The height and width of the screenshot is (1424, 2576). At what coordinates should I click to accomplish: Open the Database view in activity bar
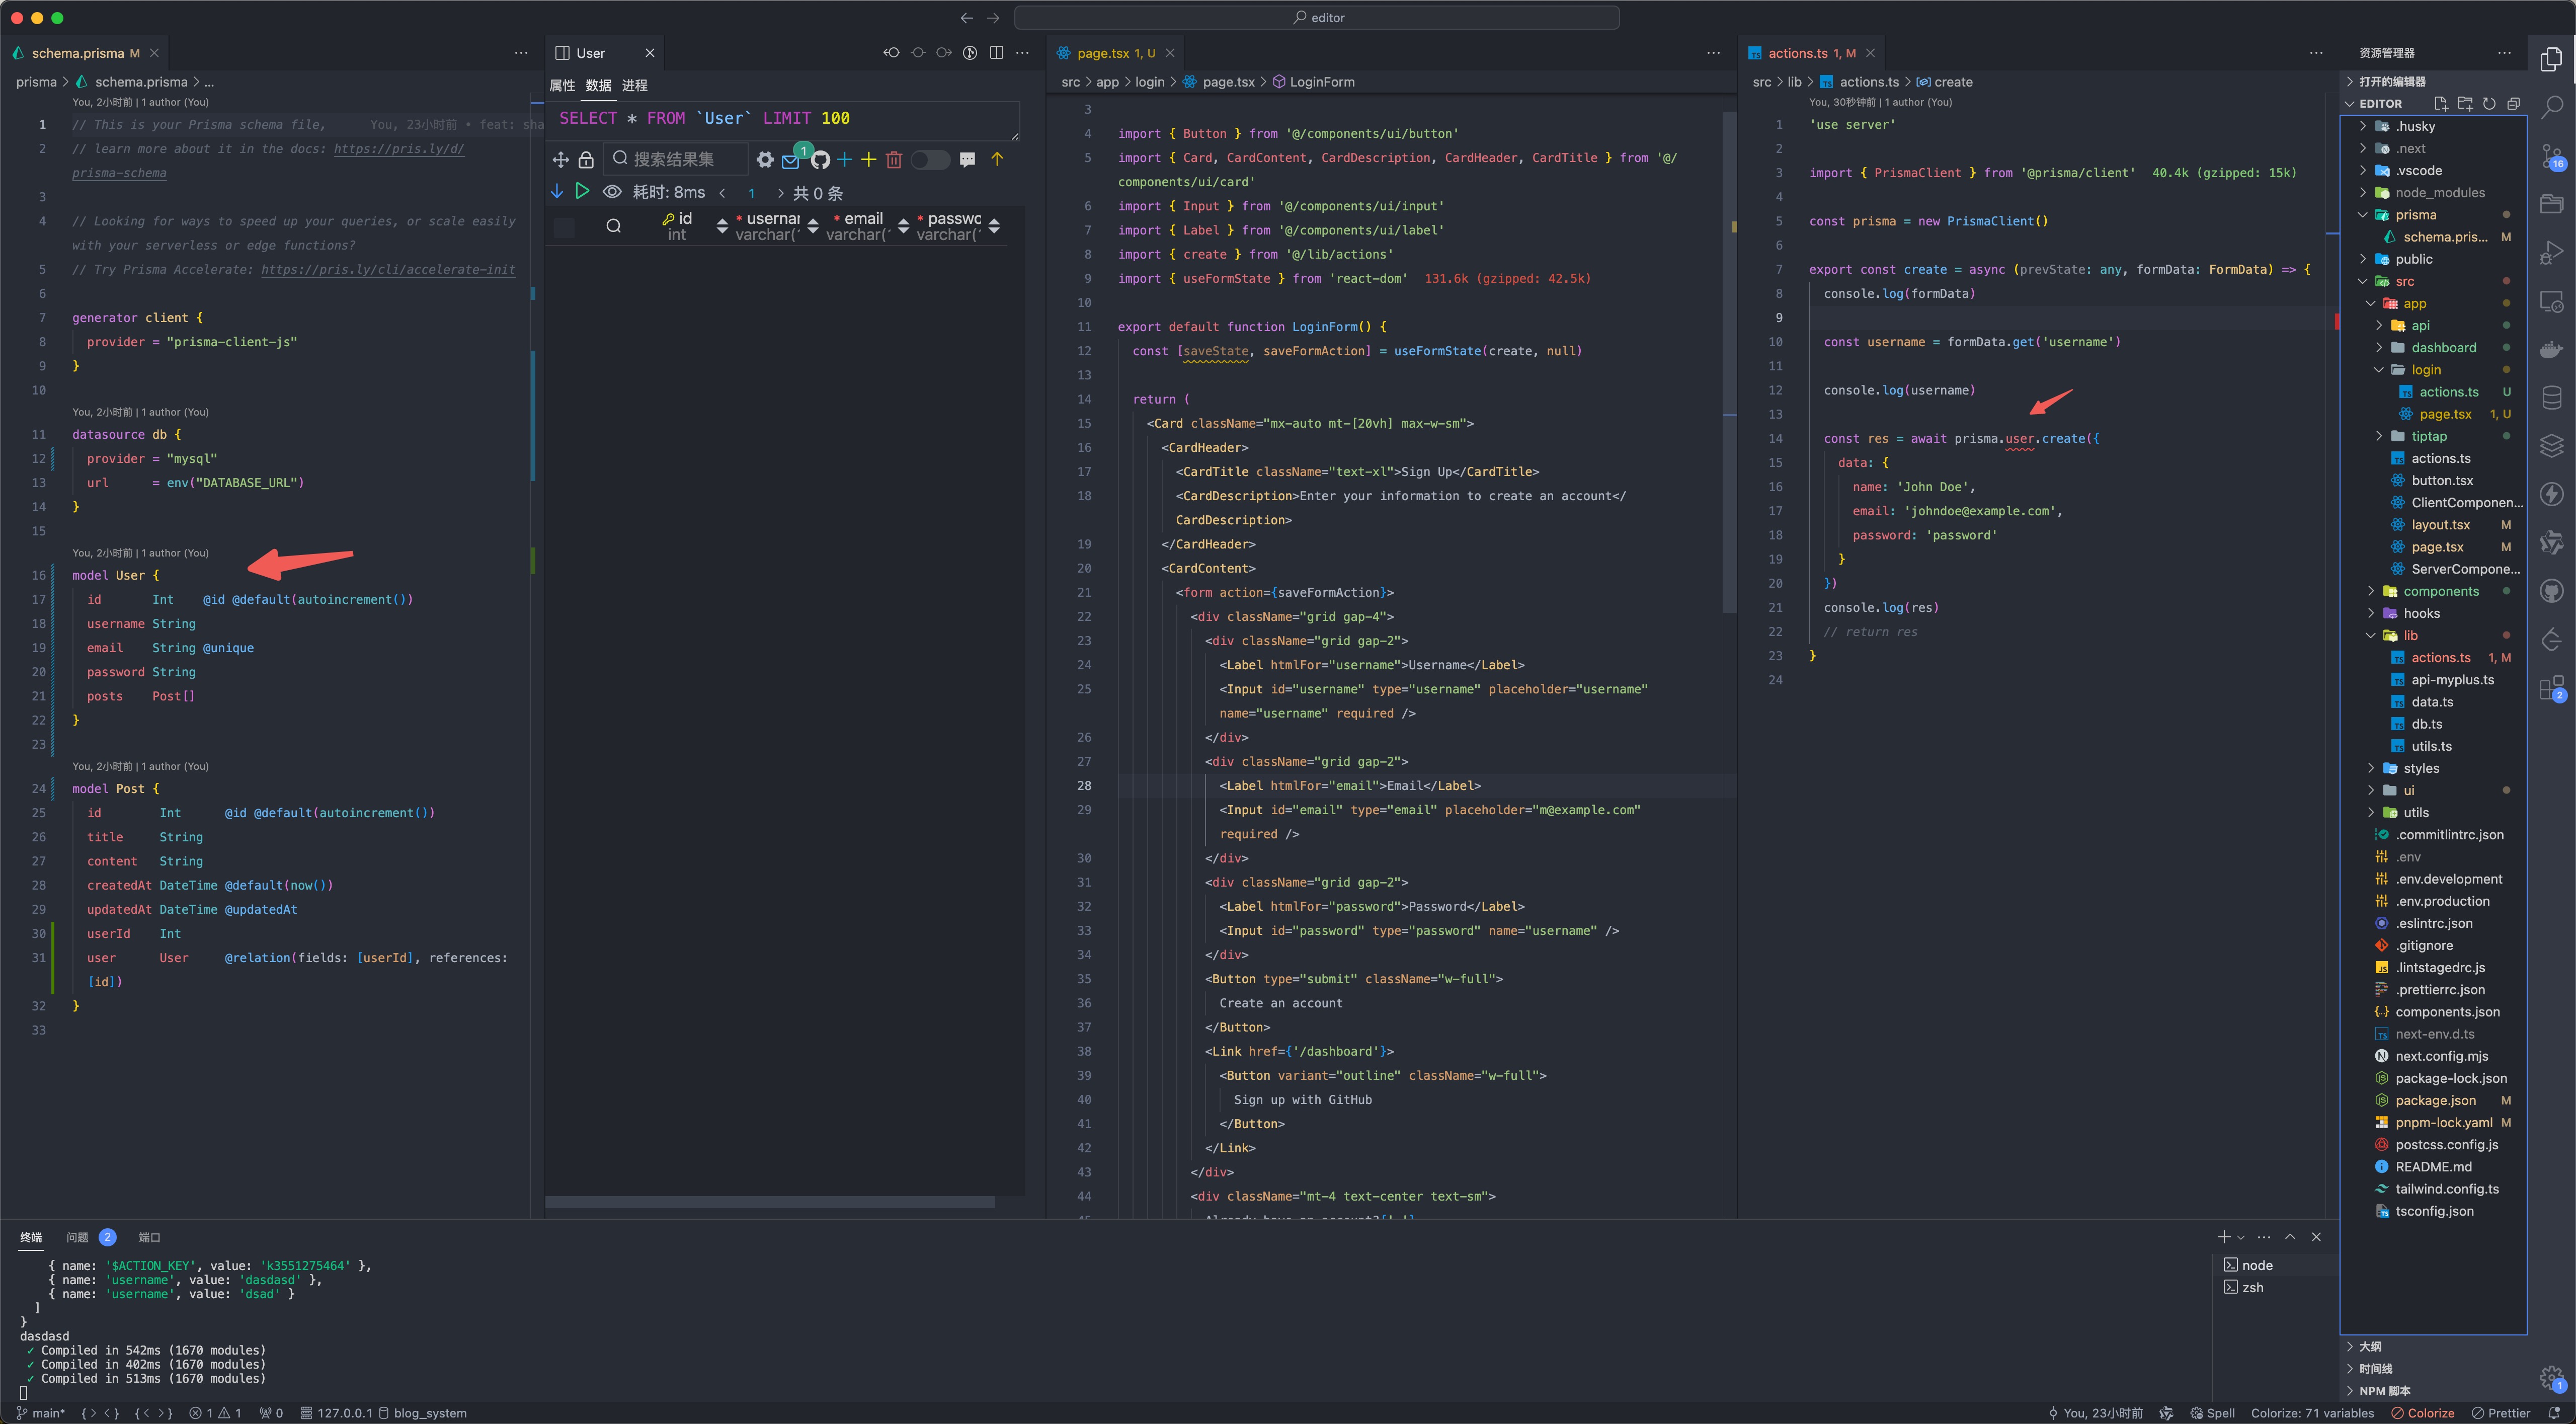(2551, 397)
